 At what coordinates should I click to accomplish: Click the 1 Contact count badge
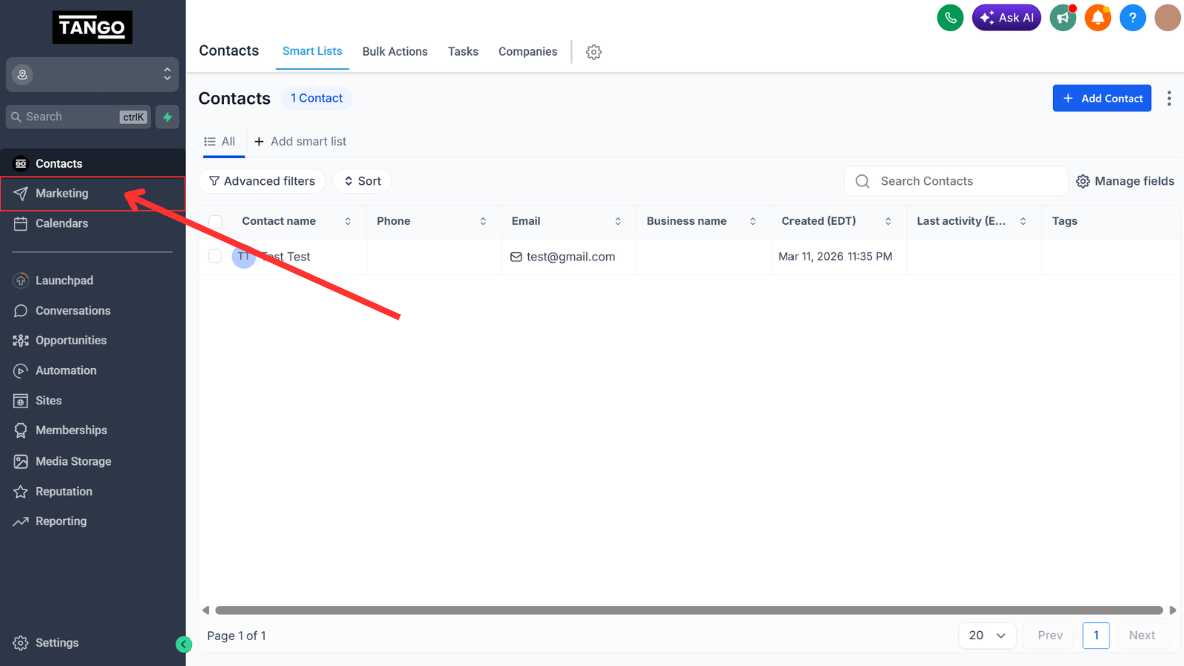pos(316,98)
